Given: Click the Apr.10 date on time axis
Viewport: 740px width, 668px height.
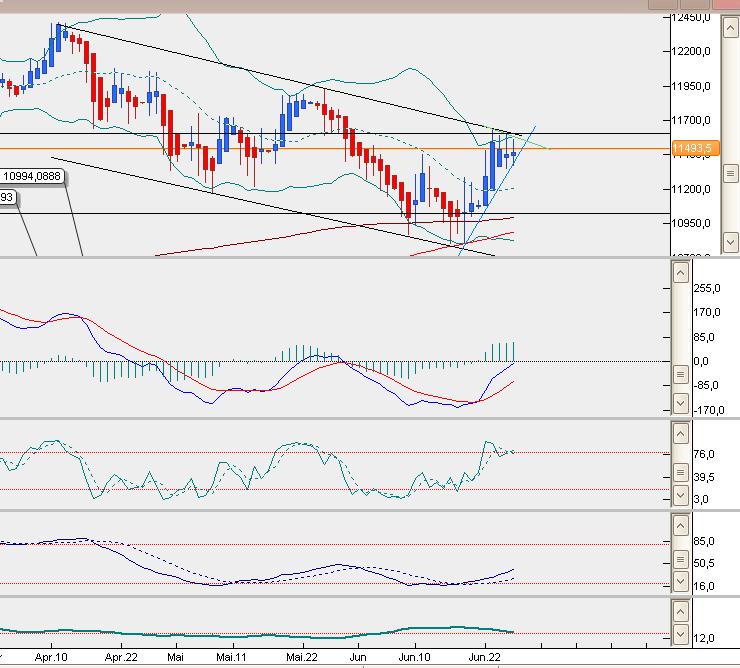Looking at the screenshot, I should pos(51,657).
